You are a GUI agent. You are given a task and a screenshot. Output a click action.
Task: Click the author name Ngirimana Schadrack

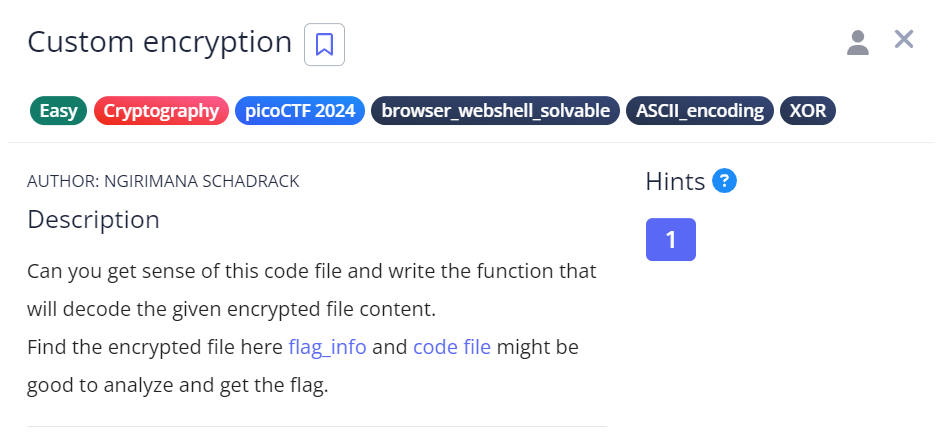[201, 181]
